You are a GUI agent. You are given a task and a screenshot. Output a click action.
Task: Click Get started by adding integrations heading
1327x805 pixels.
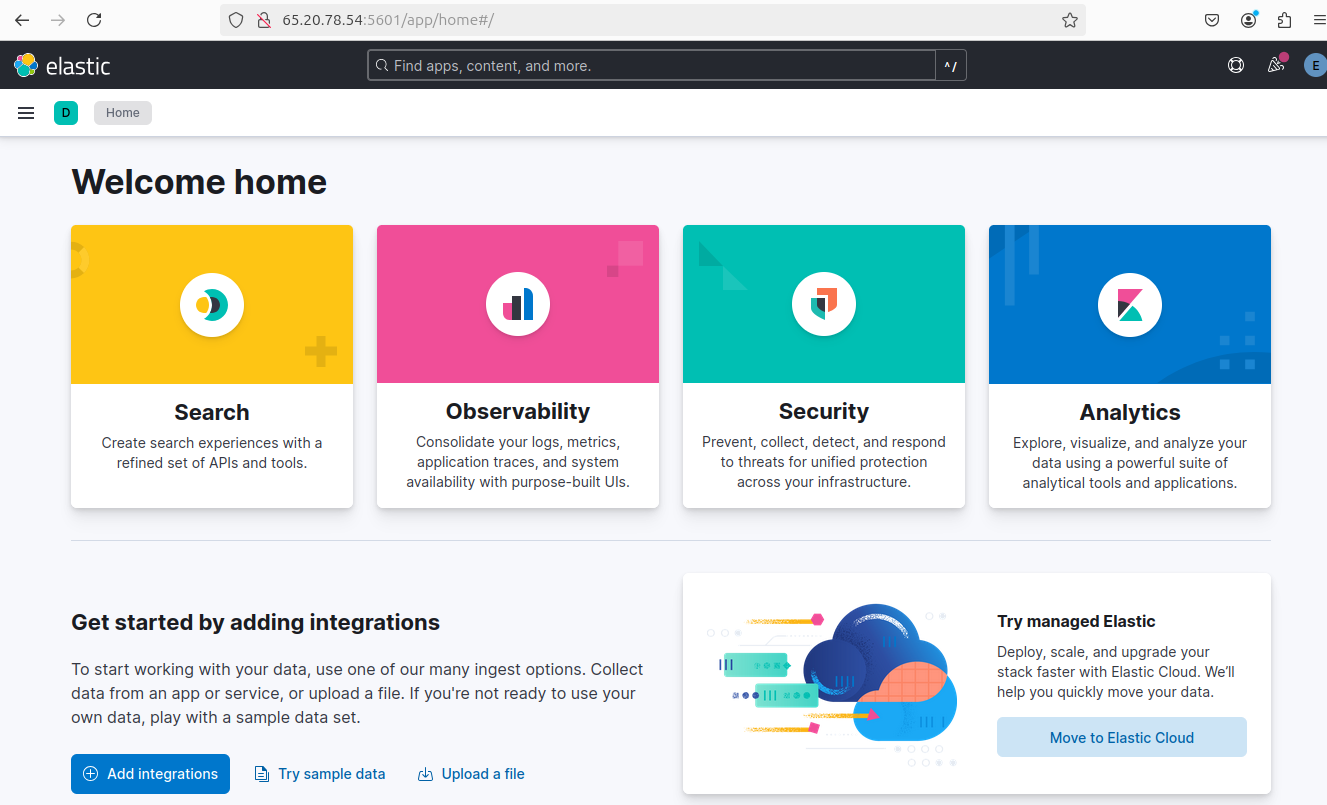pos(255,623)
